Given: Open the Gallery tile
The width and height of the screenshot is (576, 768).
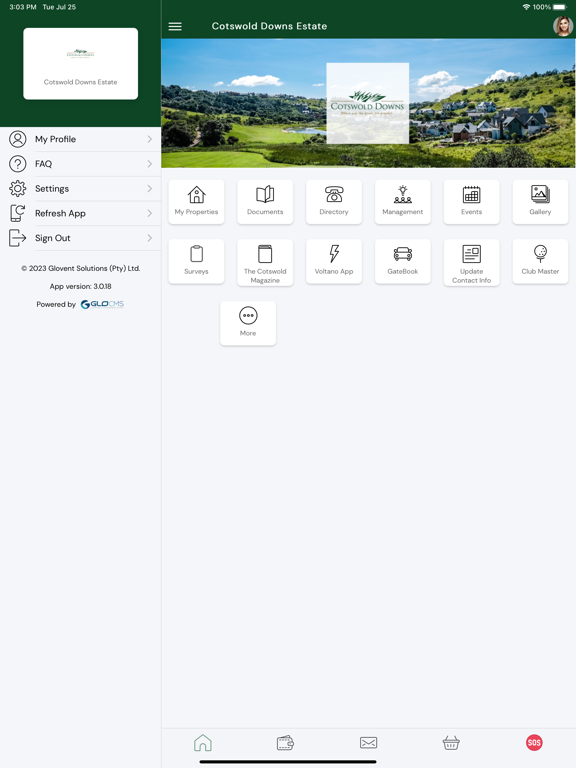Looking at the screenshot, I should [540, 202].
